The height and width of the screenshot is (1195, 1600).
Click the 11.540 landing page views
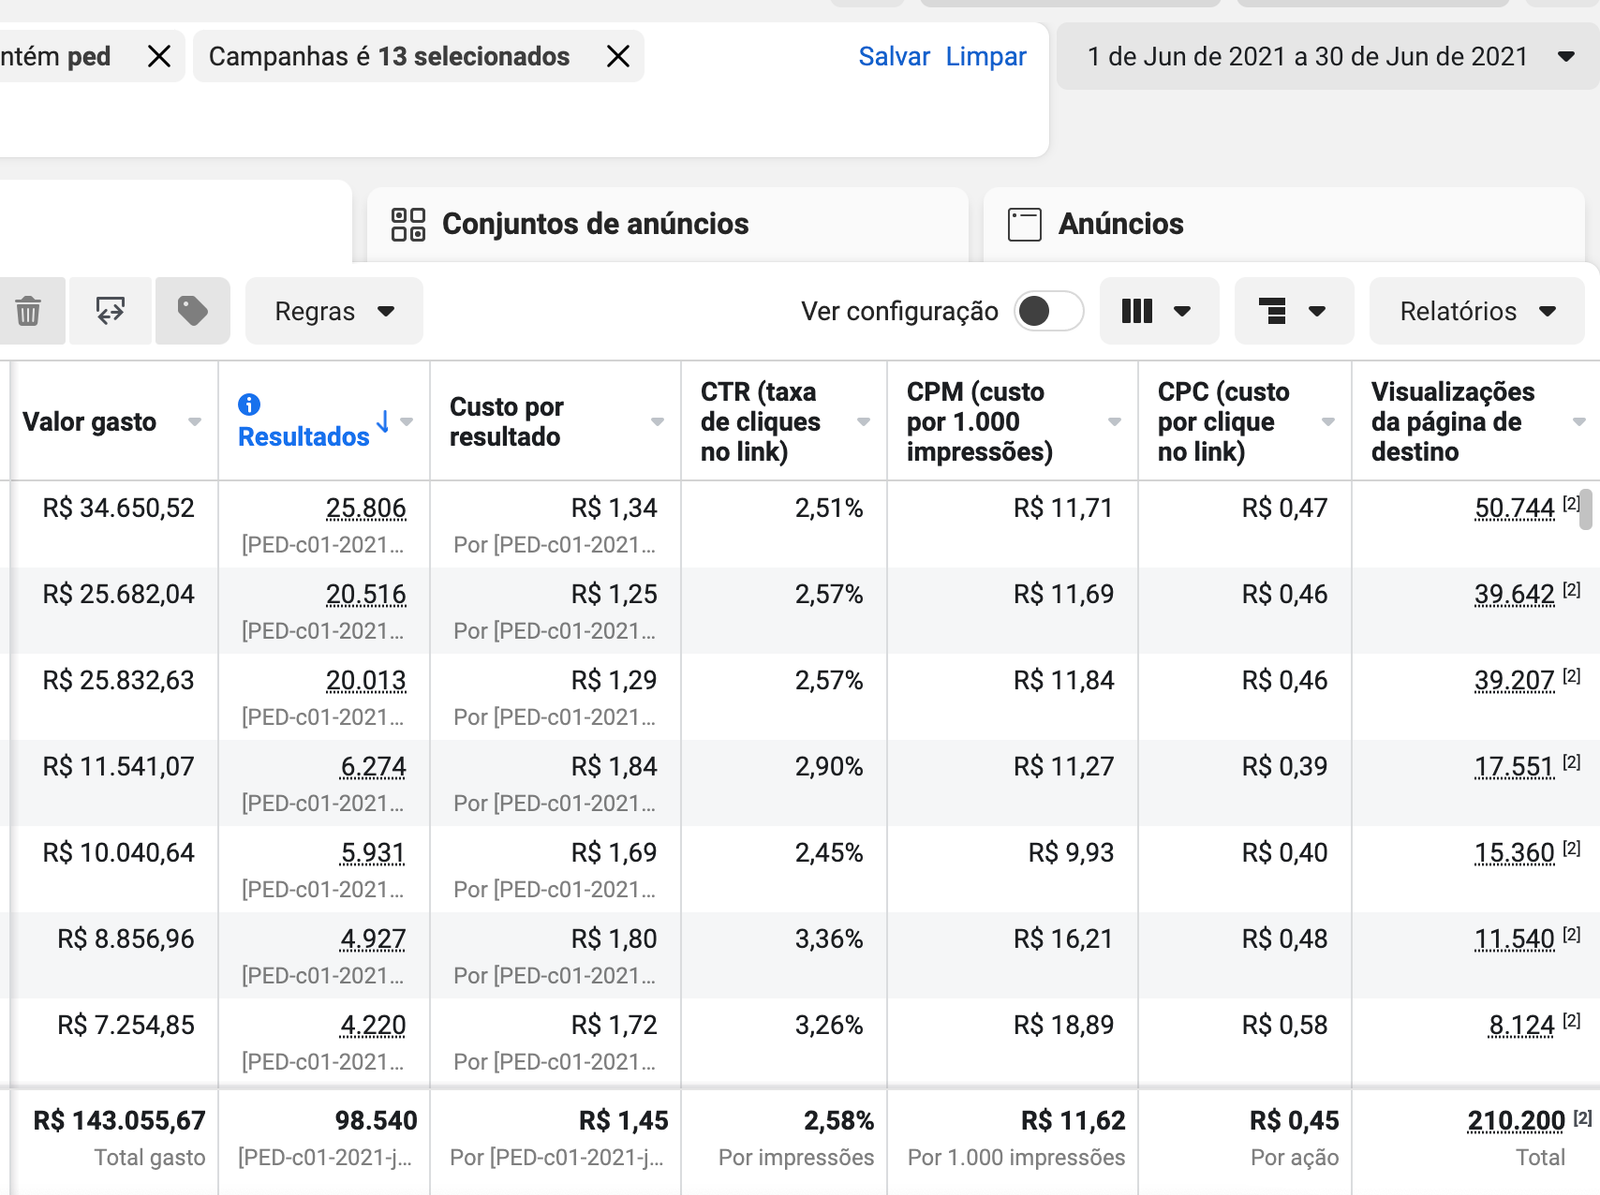click(x=1514, y=939)
